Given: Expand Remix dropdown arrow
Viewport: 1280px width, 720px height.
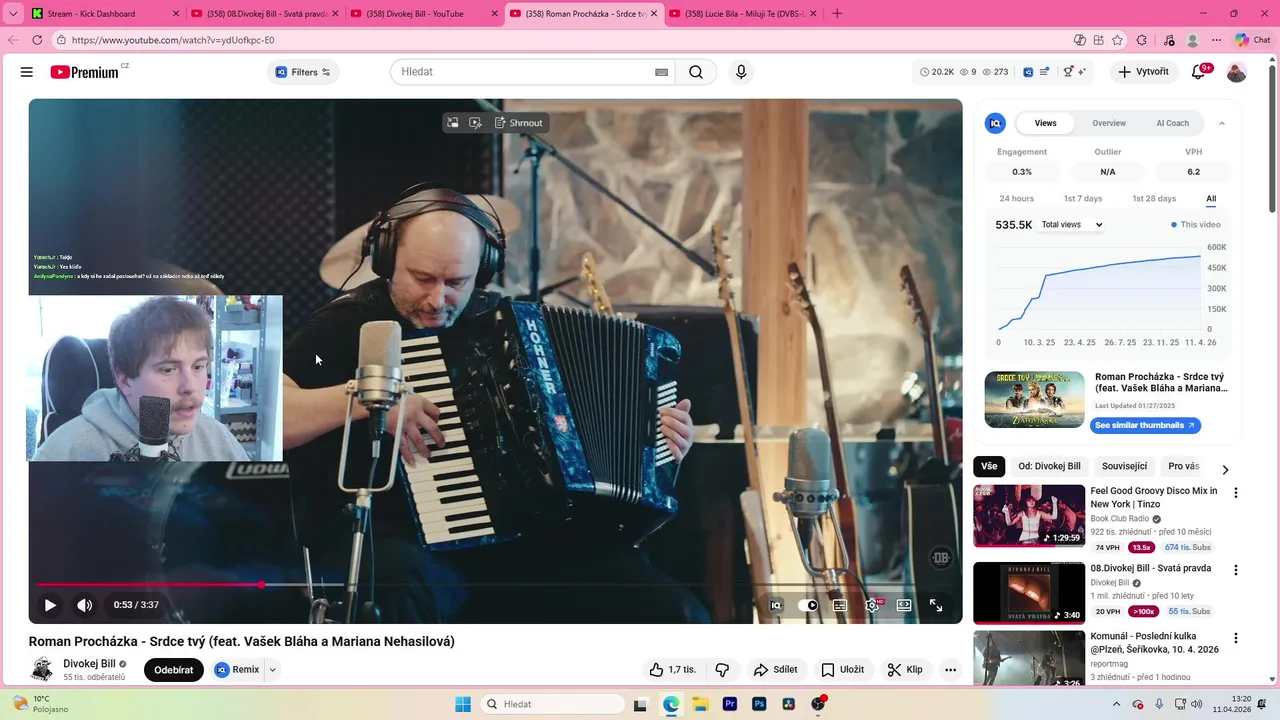Looking at the screenshot, I should click(x=272, y=670).
